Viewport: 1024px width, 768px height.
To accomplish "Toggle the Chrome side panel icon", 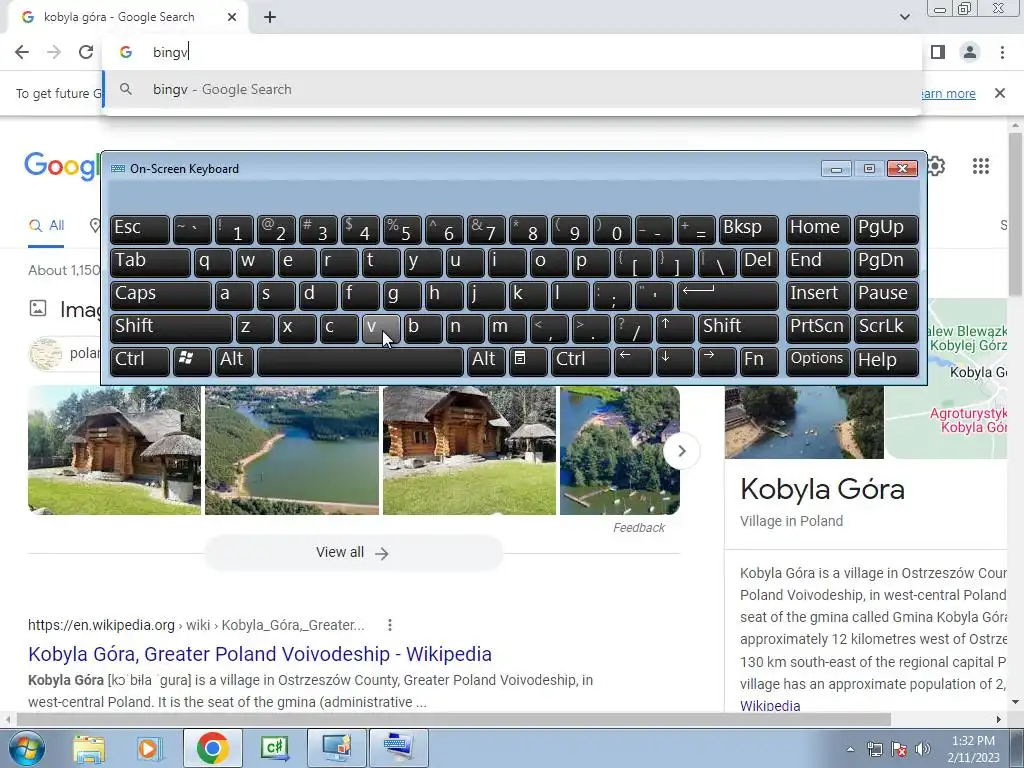I will (x=938, y=52).
